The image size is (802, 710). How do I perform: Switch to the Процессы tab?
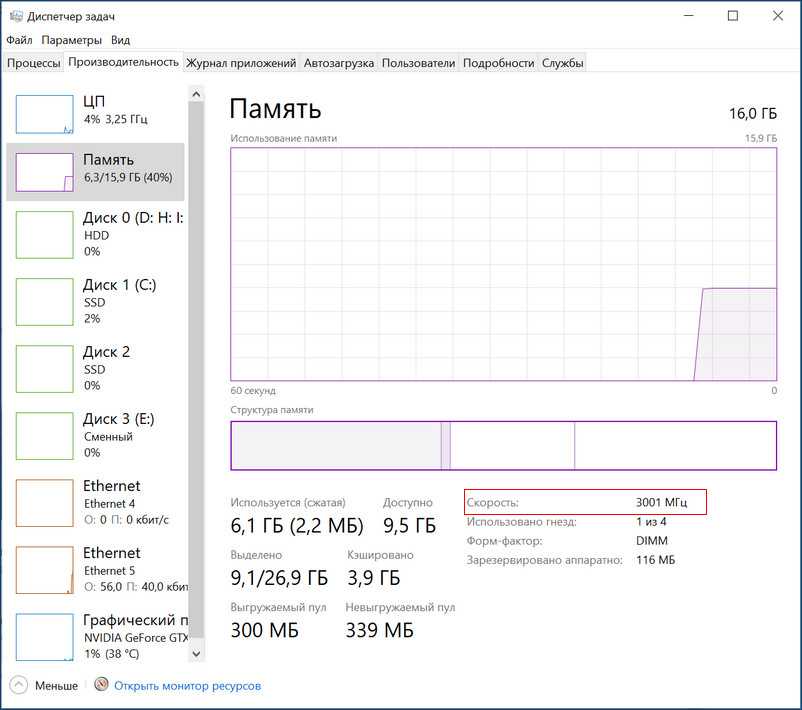click(x=33, y=63)
